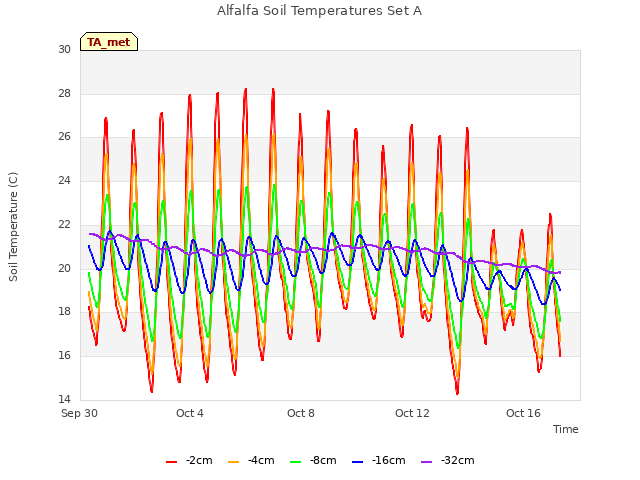Click the 18 y-axis tick label
Viewport: 640px width, 480px height.
pyautogui.click(x=64, y=311)
